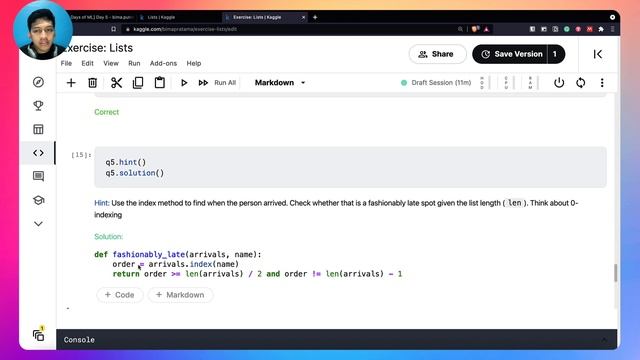The image size is (640, 360).
Task: Paste cell with clipboard icon
Action: (x=160, y=82)
